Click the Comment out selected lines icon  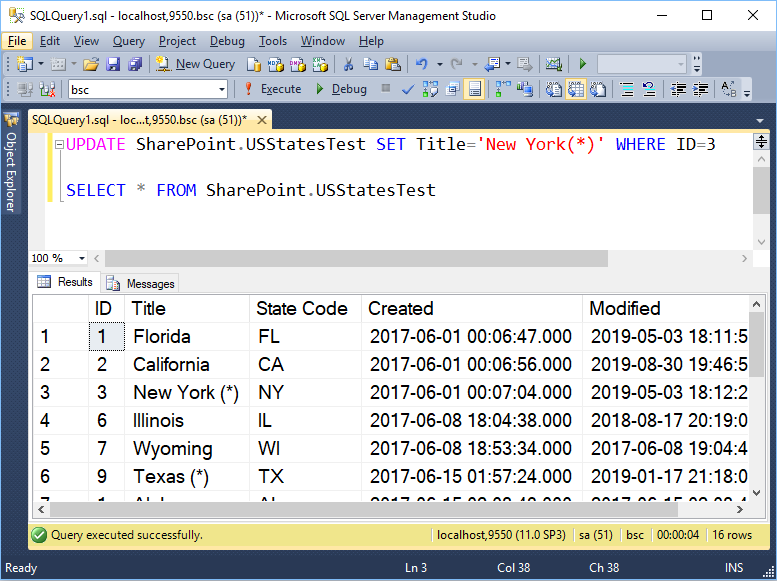point(627,89)
